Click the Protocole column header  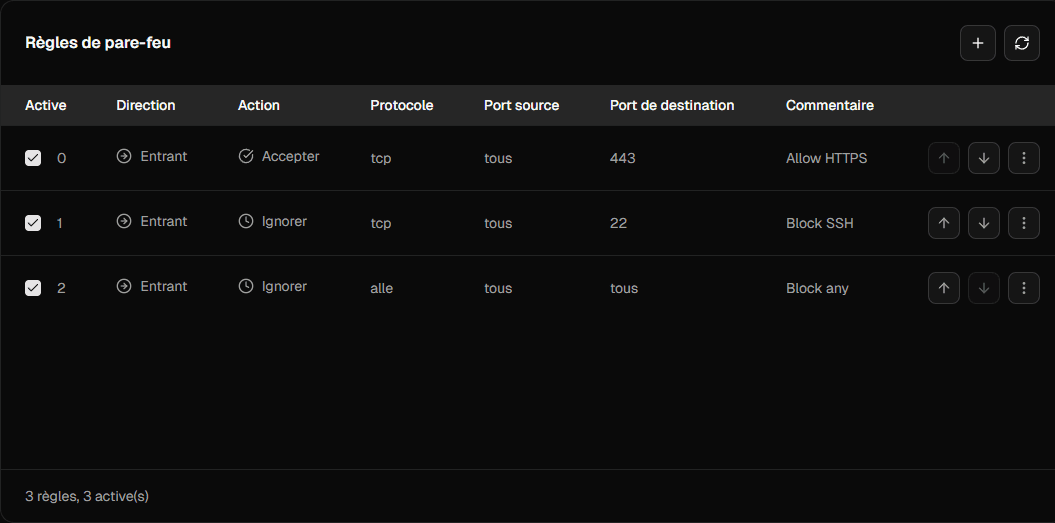tap(401, 105)
